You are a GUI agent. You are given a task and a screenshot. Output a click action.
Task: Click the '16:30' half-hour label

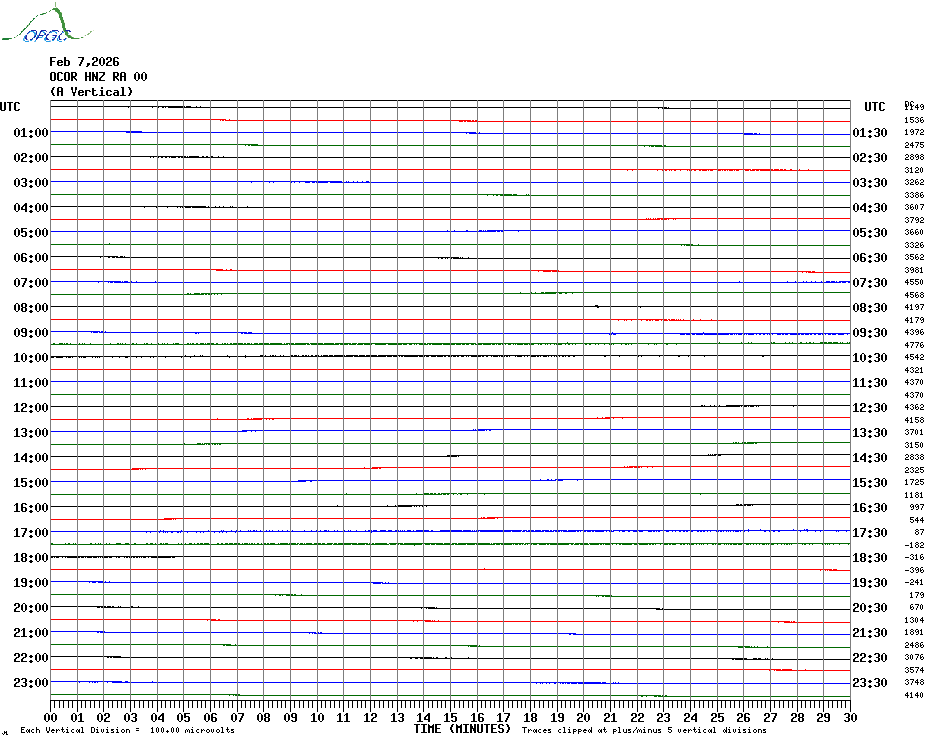[870, 507]
